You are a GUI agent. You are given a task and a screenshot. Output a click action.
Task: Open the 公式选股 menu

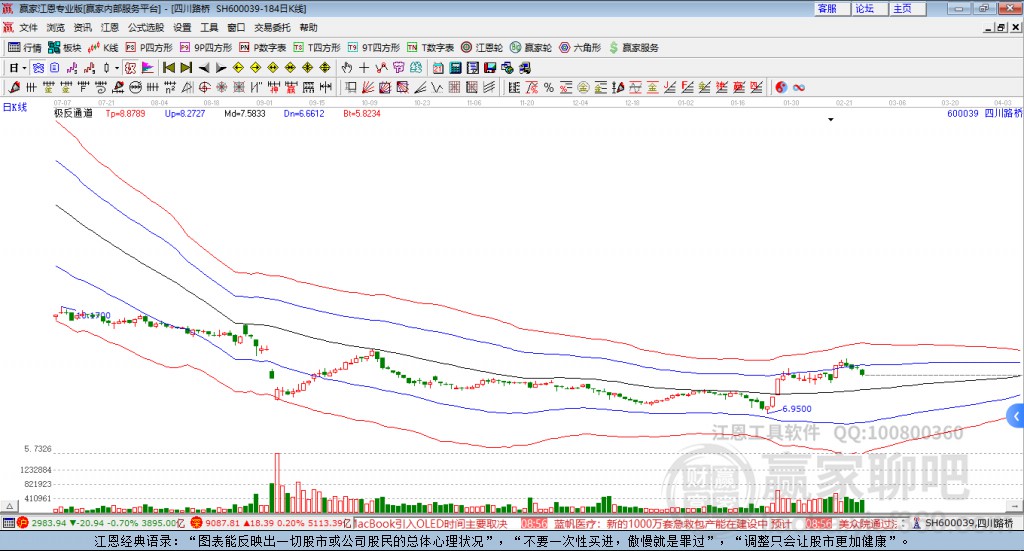coord(144,27)
